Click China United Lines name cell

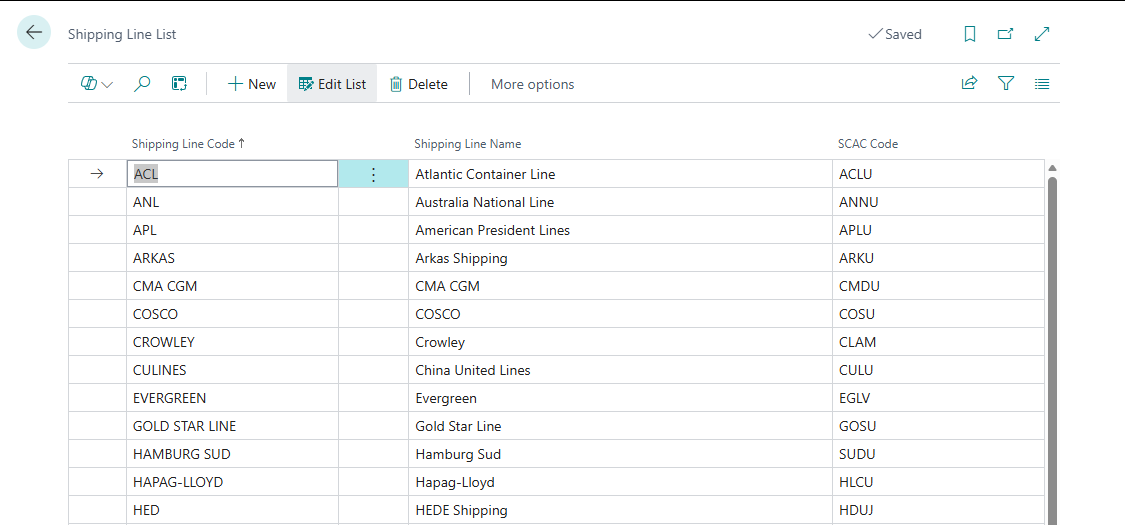(621, 370)
